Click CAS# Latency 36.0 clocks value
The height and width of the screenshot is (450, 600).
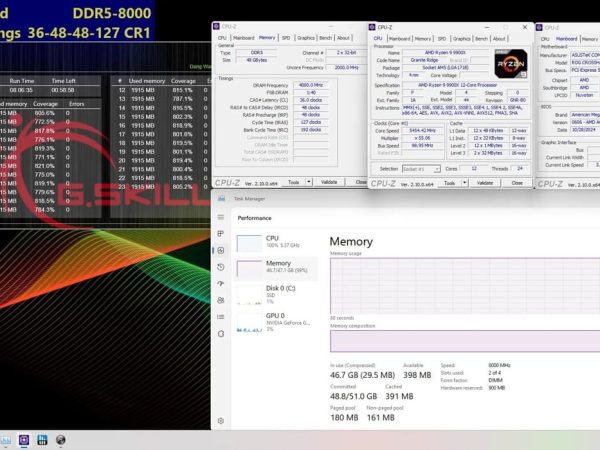(311, 100)
